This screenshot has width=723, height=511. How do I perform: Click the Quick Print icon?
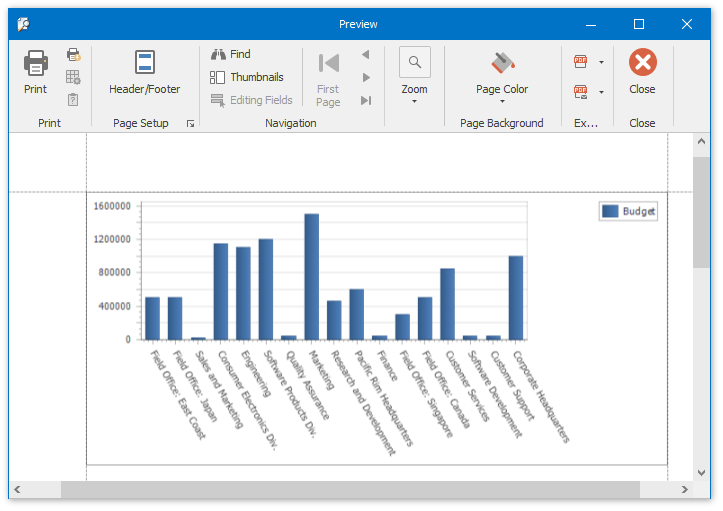(73, 55)
